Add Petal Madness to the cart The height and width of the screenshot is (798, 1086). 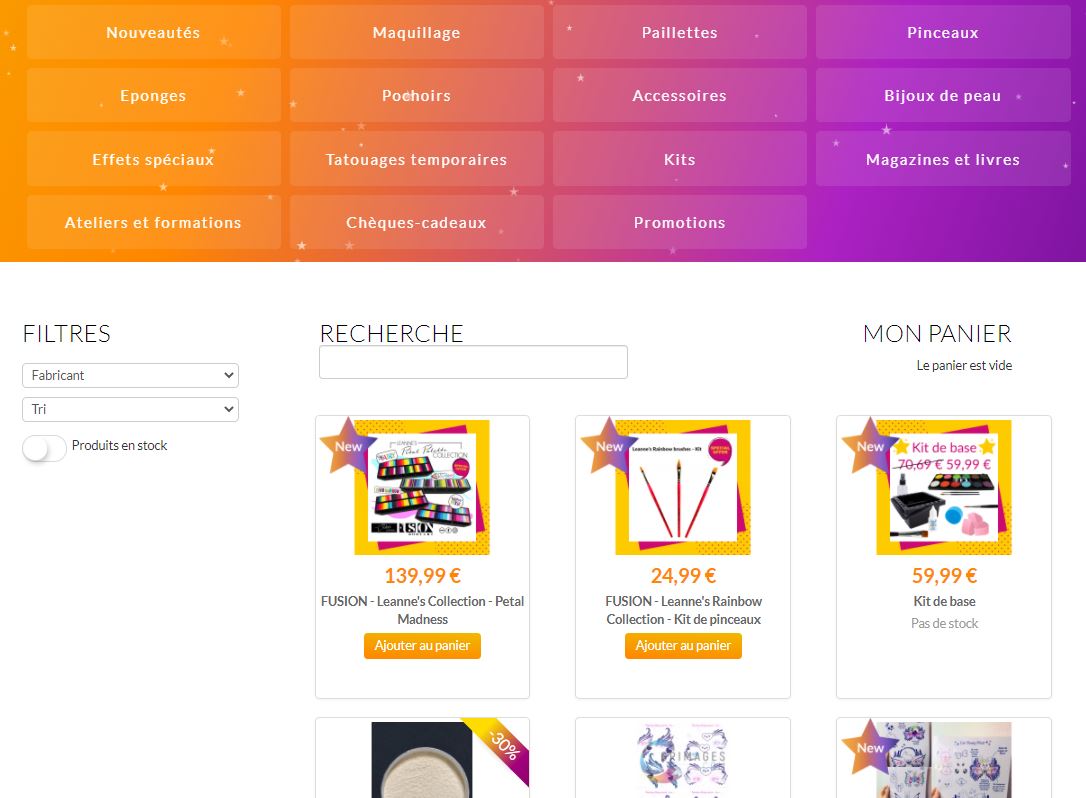point(422,646)
